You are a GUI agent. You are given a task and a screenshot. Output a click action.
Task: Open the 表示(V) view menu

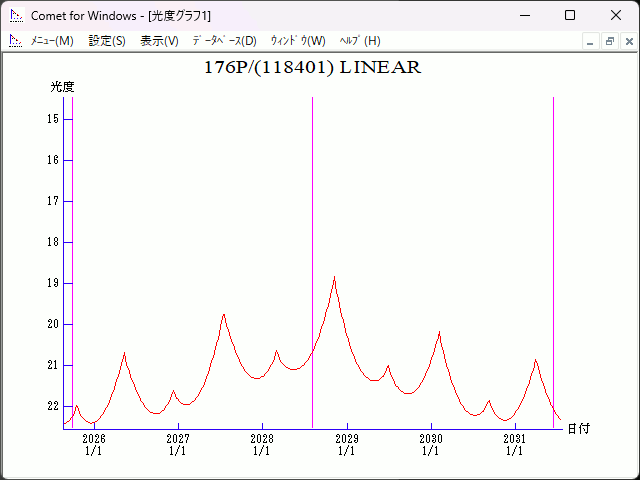[159, 41]
